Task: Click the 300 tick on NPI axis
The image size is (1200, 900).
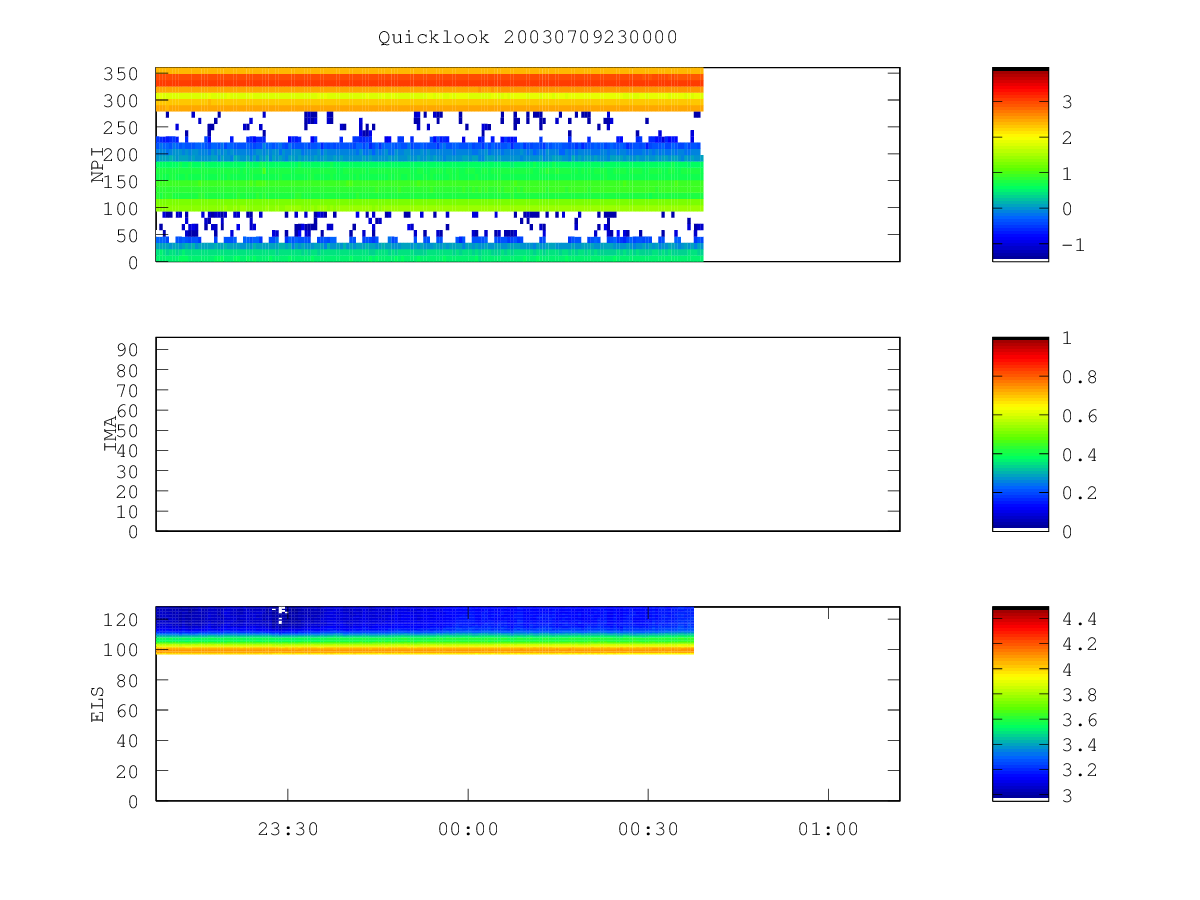Action: click(123, 101)
